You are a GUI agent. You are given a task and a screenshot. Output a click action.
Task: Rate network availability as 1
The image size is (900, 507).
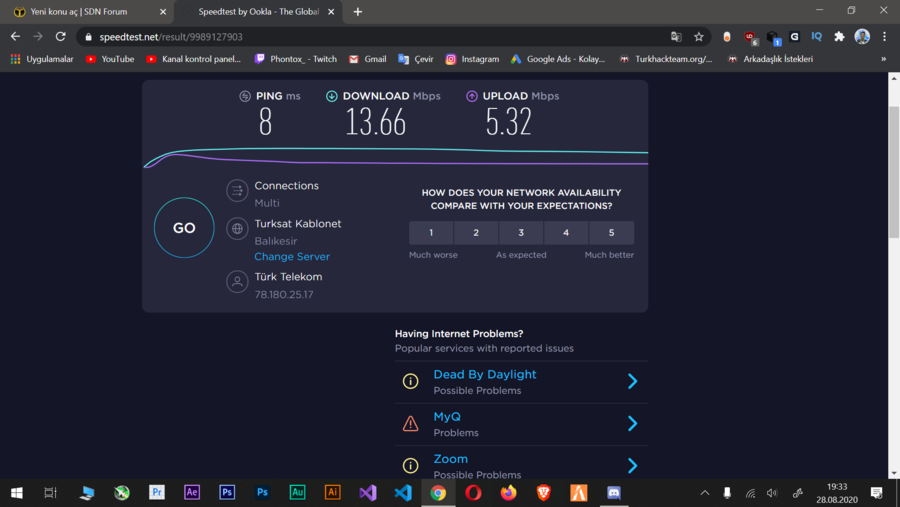tap(431, 233)
